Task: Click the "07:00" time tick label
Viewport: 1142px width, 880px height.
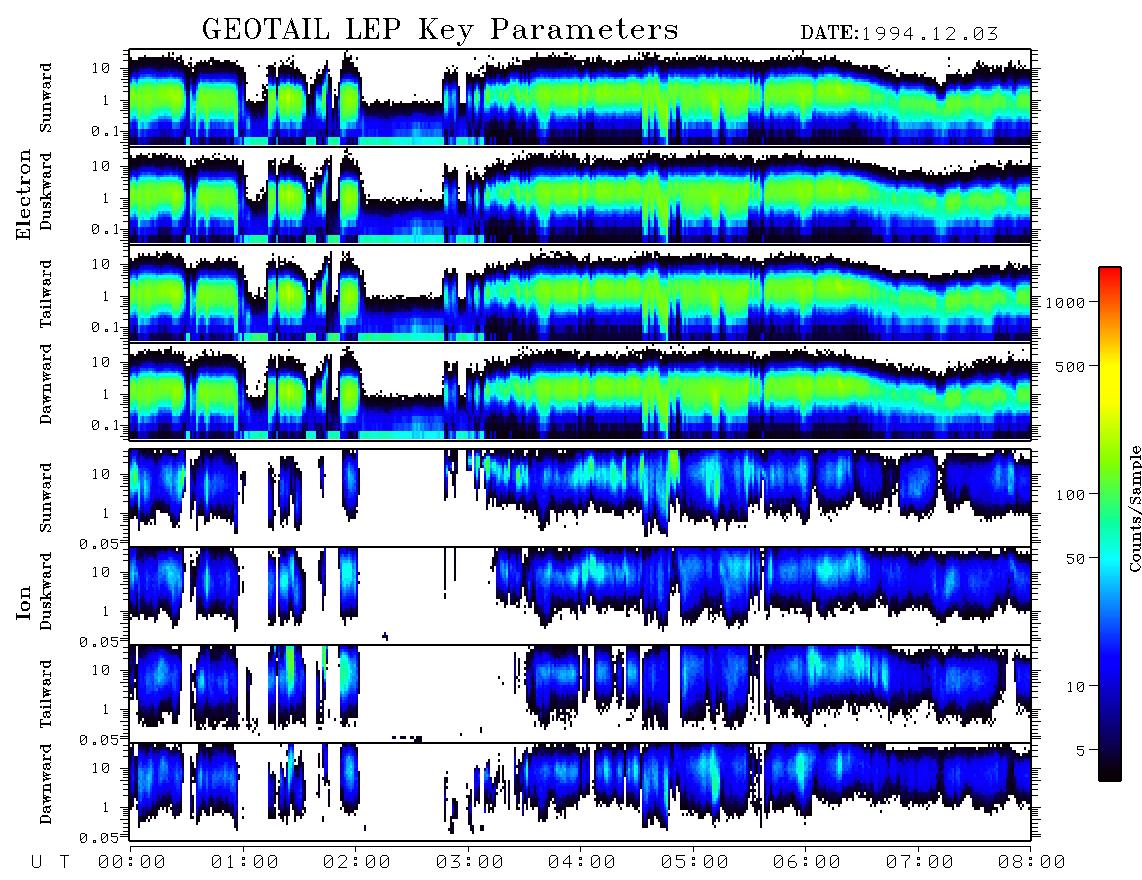Action: coord(920,862)
